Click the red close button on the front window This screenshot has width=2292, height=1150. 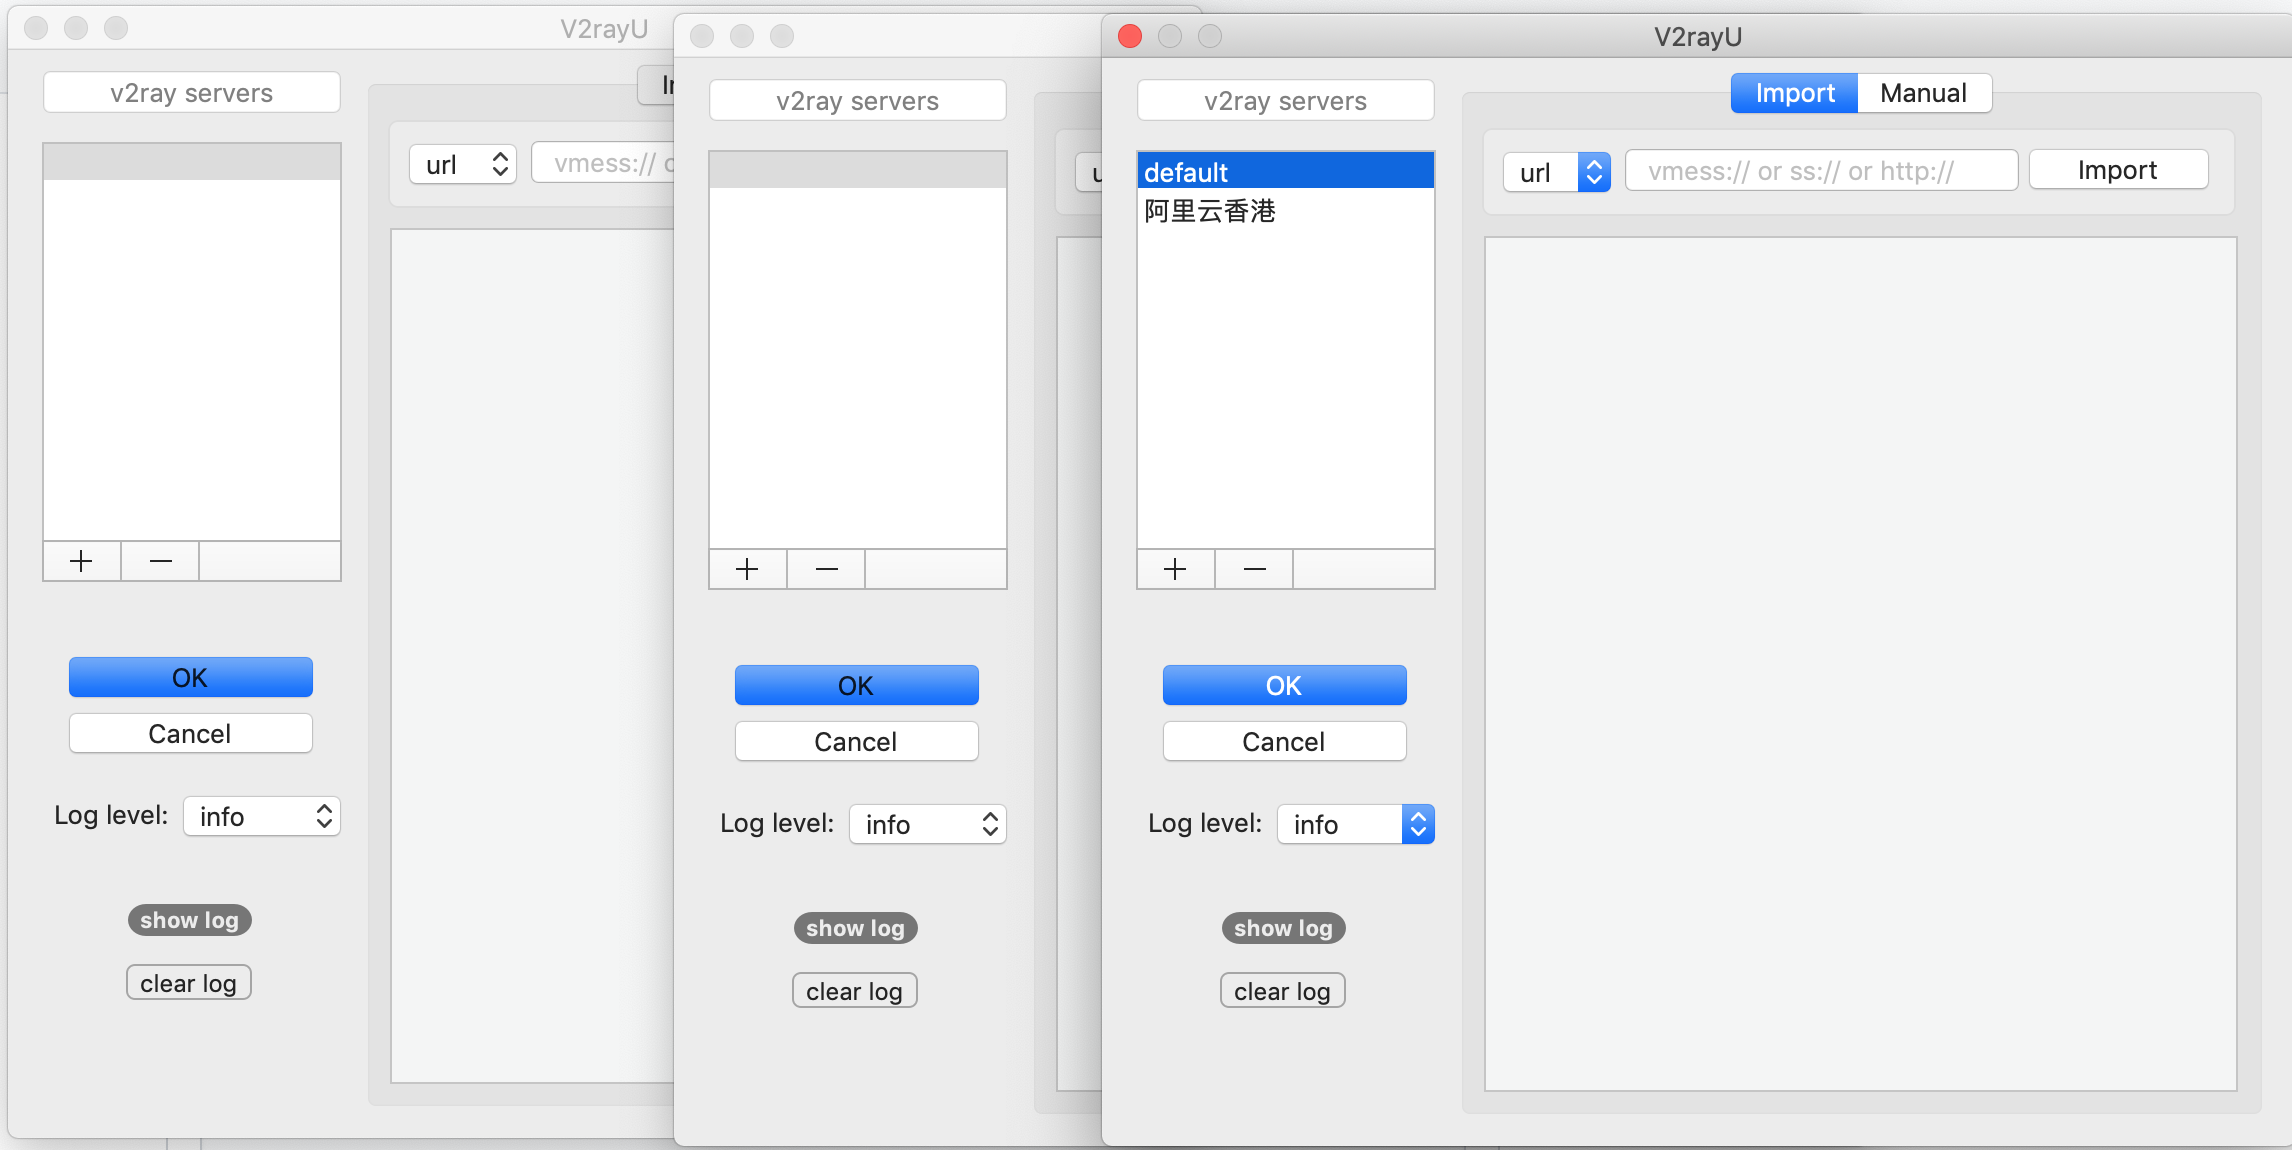tap(1130, 36)
